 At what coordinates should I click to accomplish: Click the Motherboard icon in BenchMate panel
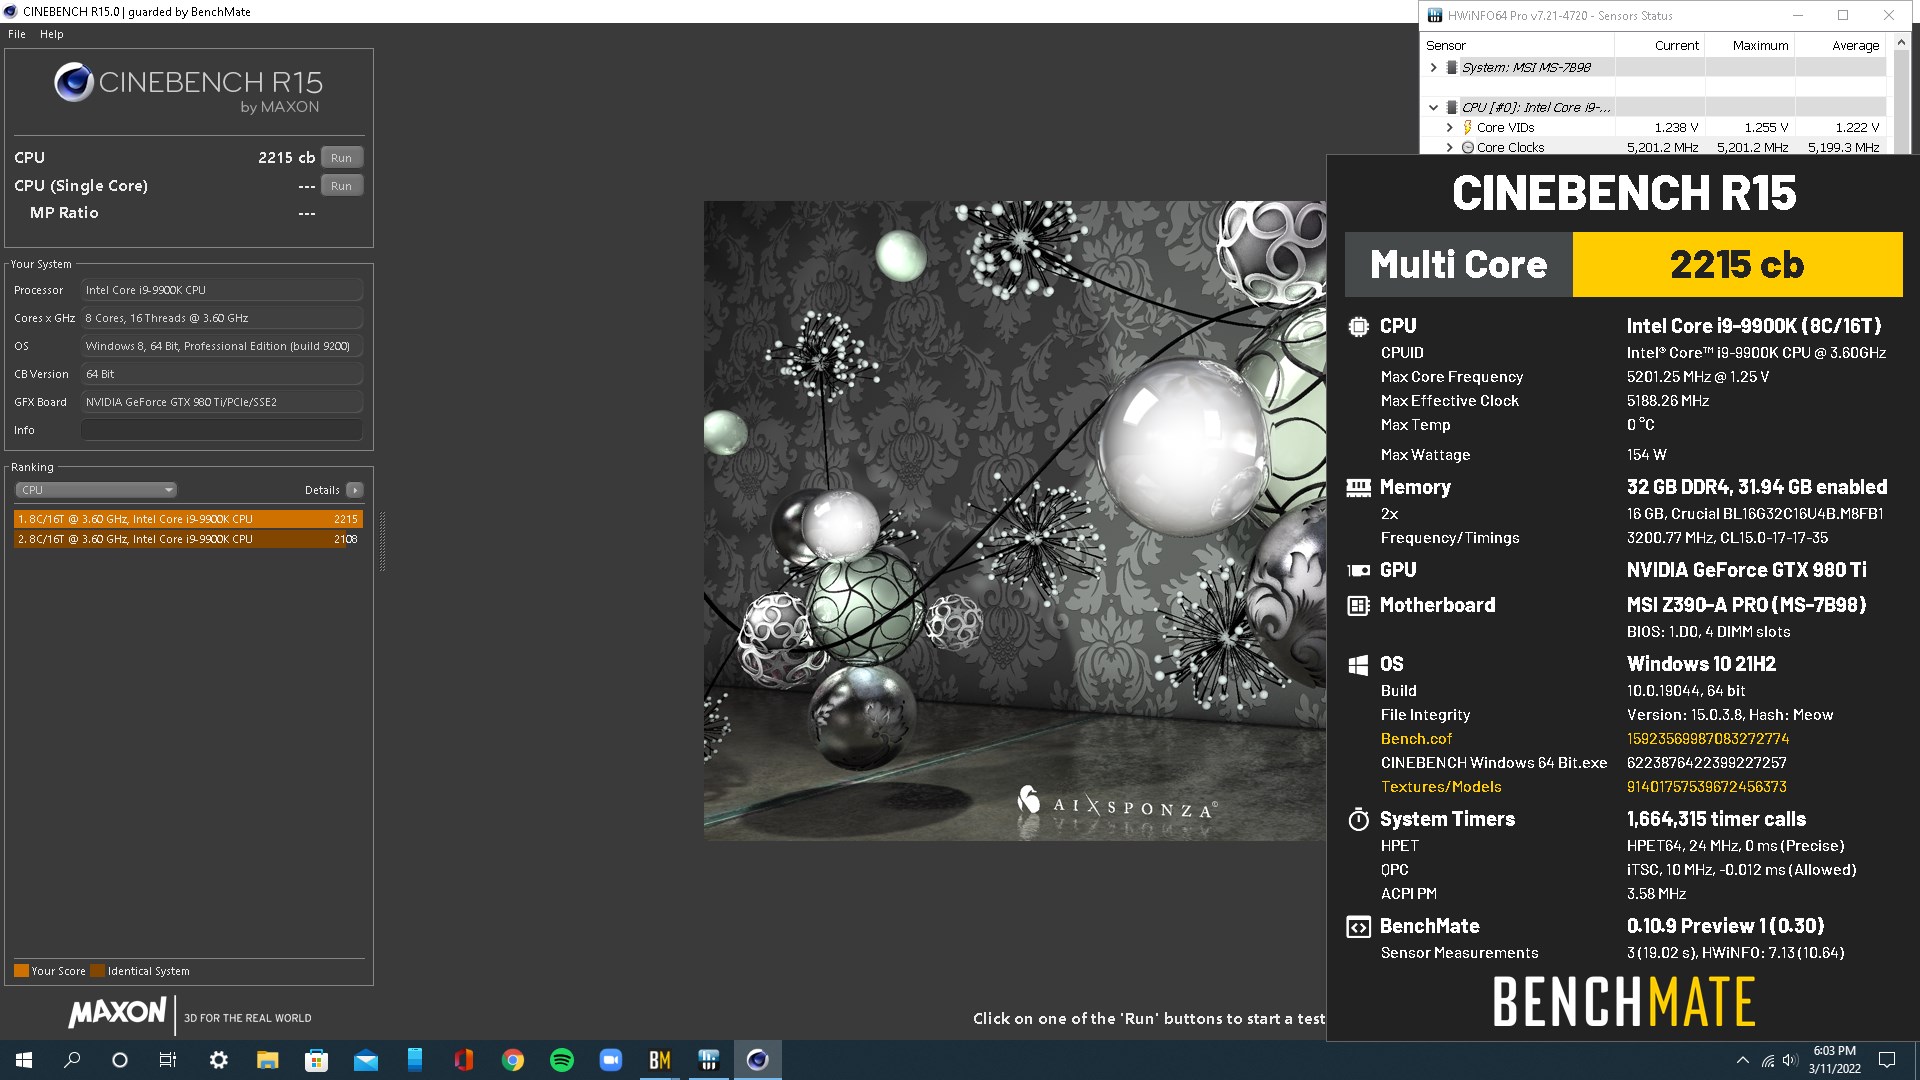click(x=1358, y=605)
